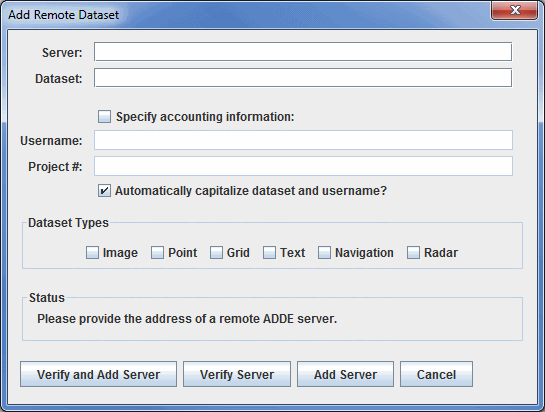Enable Specify accounting information checkbox

[104, 117]
